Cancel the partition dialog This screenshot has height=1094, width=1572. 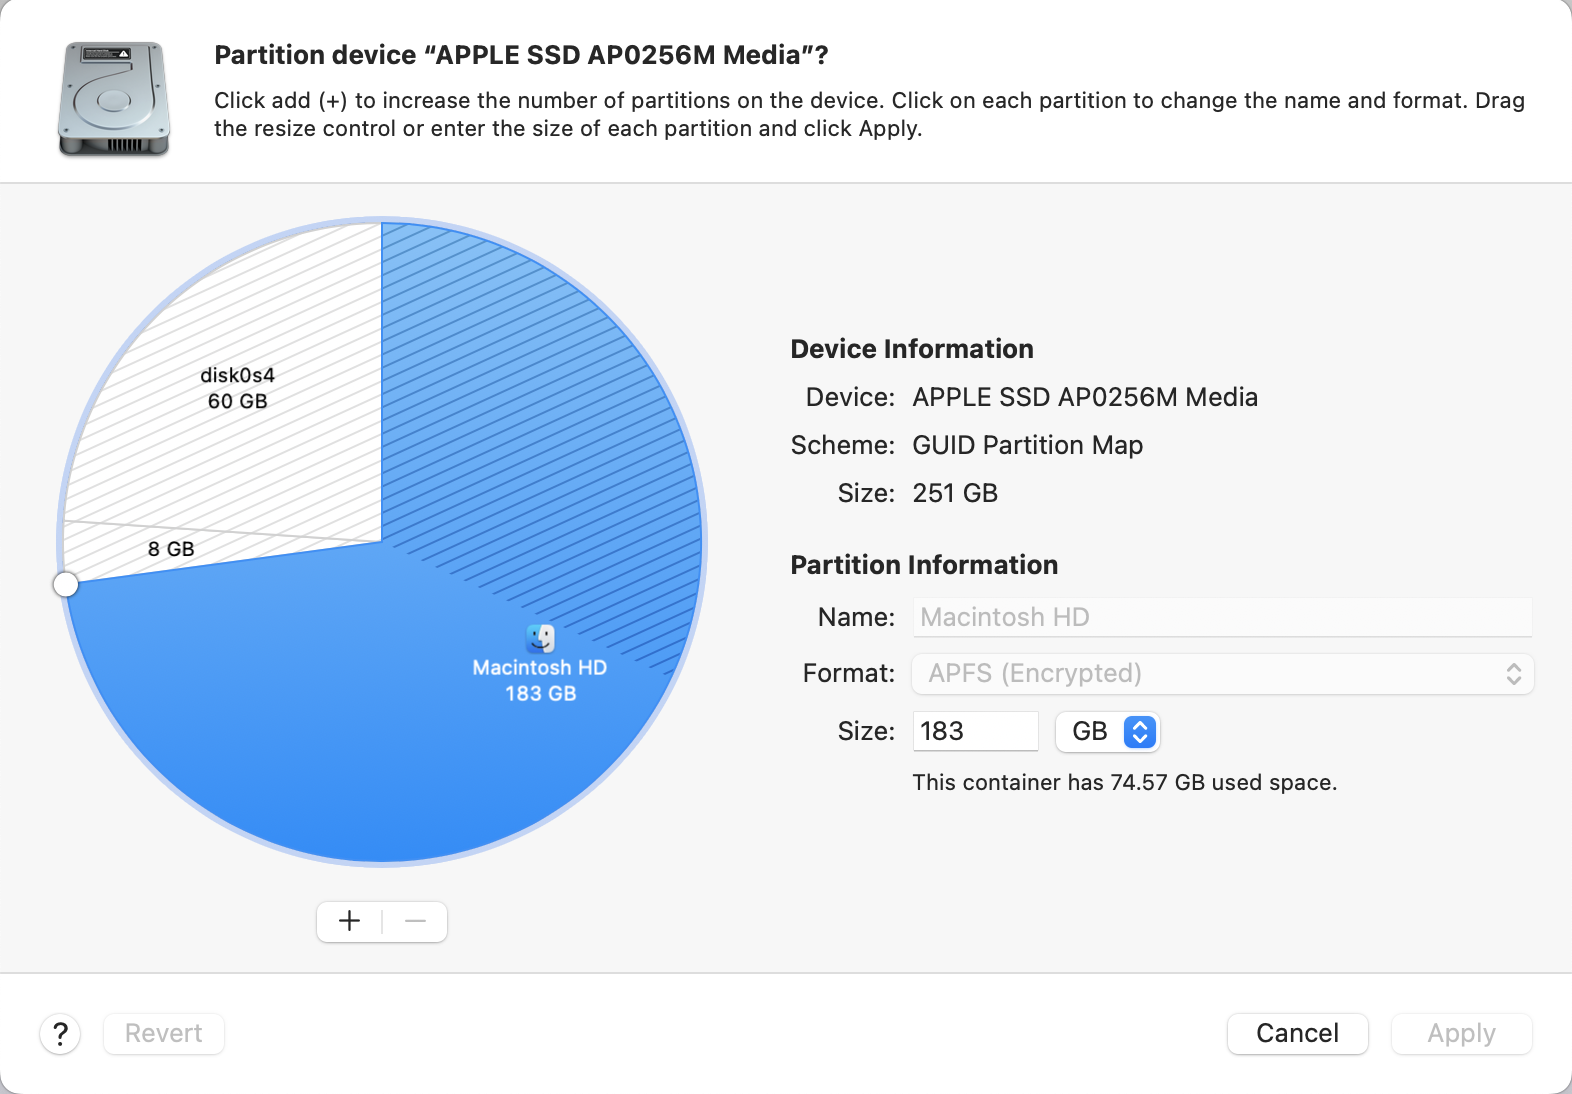coord(1297,1033)
